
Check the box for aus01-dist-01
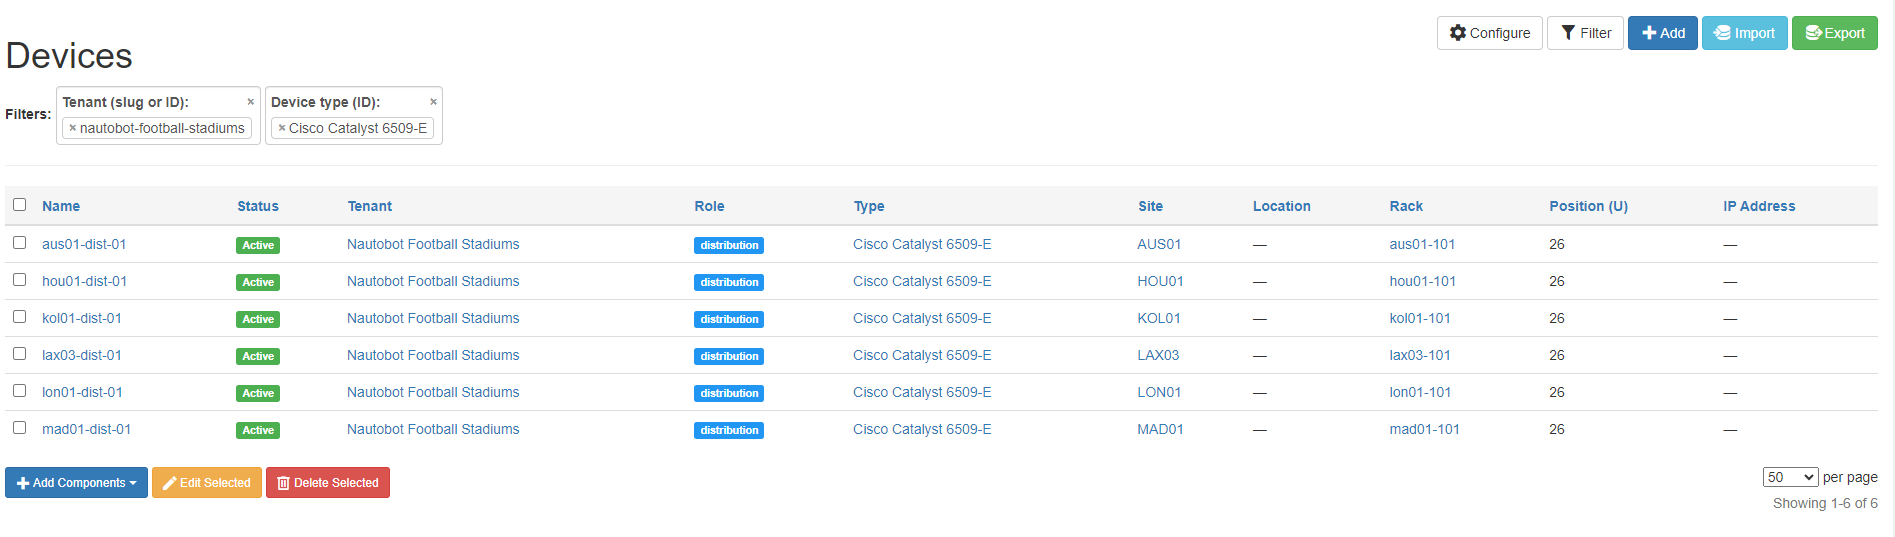pyautogui.click(x=19, y=243)
